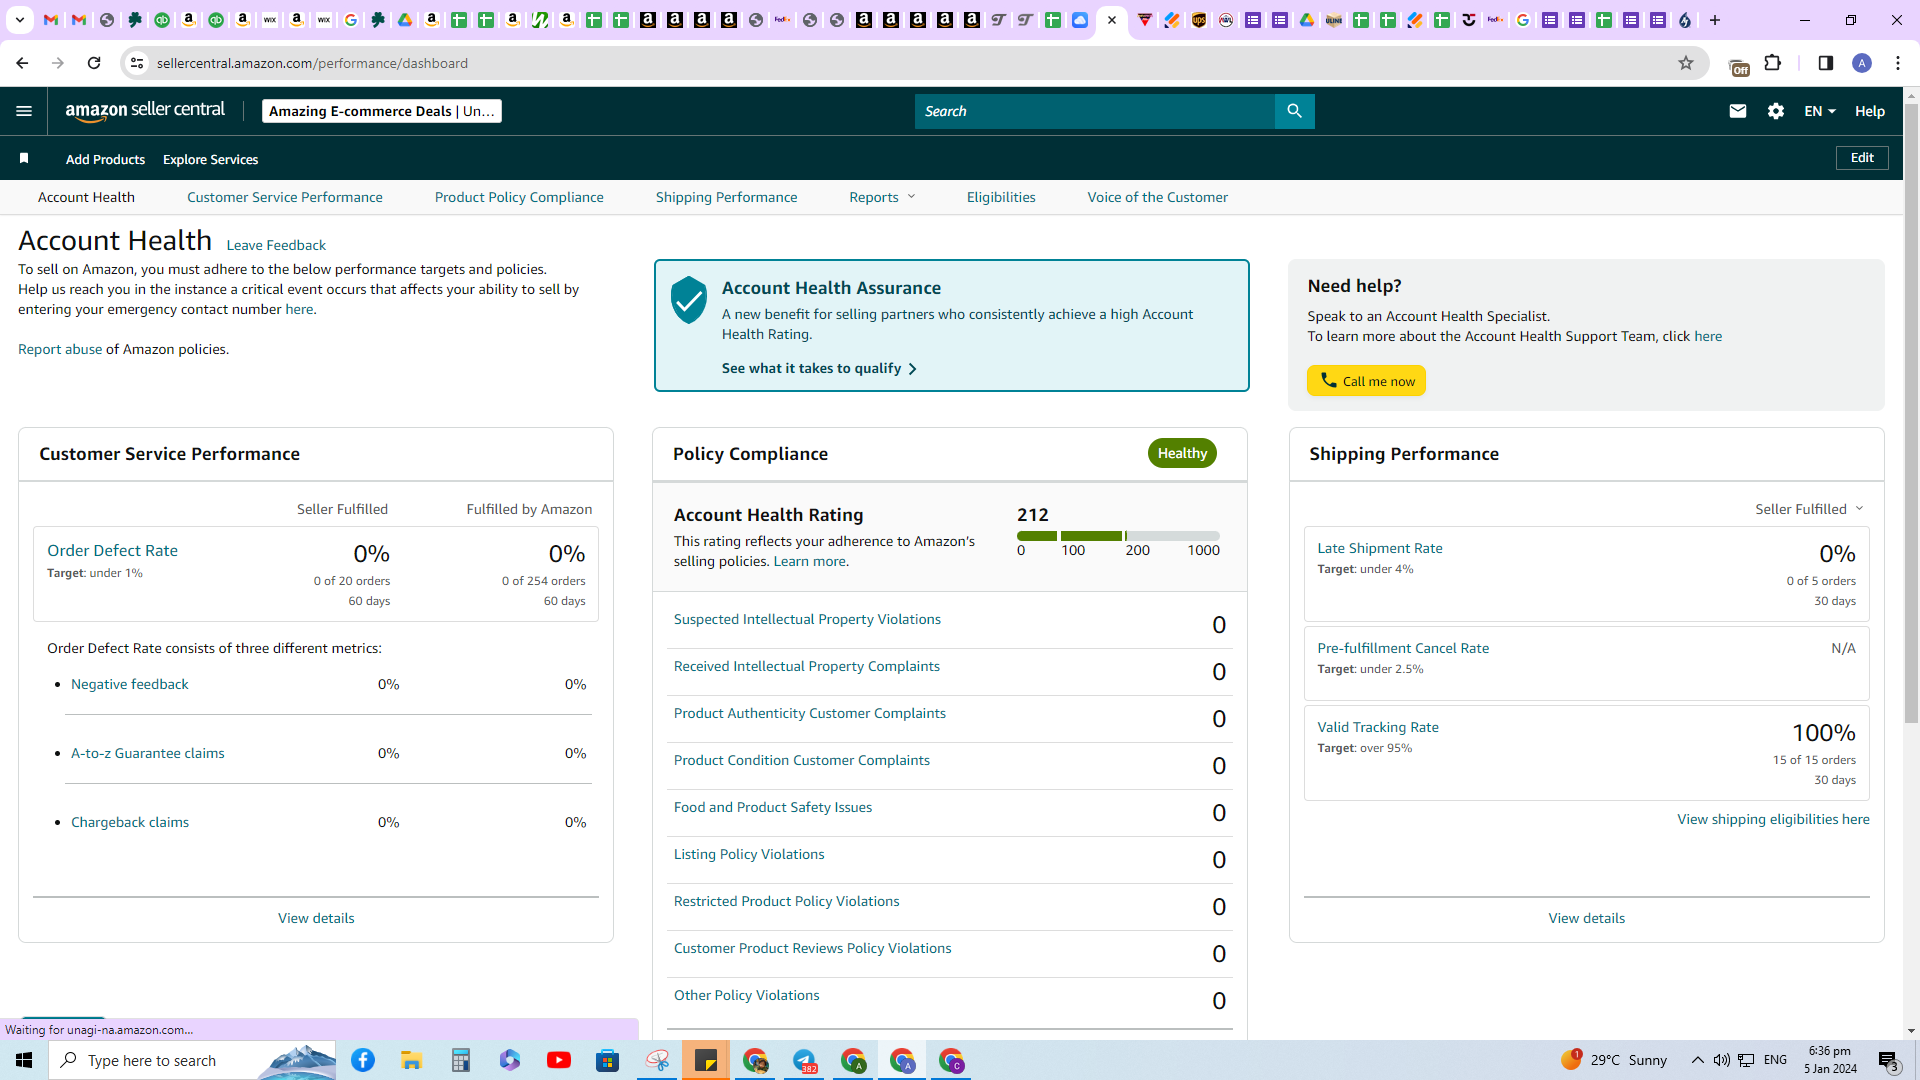The height and width of the screenshot is (1080, 1920).
Task: Show hidden system tray icons
Action: coord(1698,1060)
